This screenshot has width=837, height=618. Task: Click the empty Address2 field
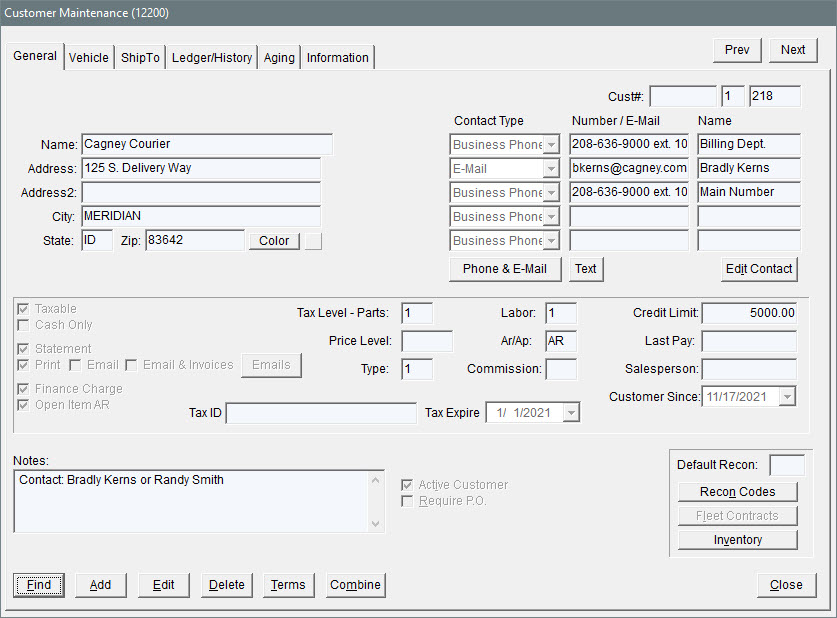(x=201, y=192)
